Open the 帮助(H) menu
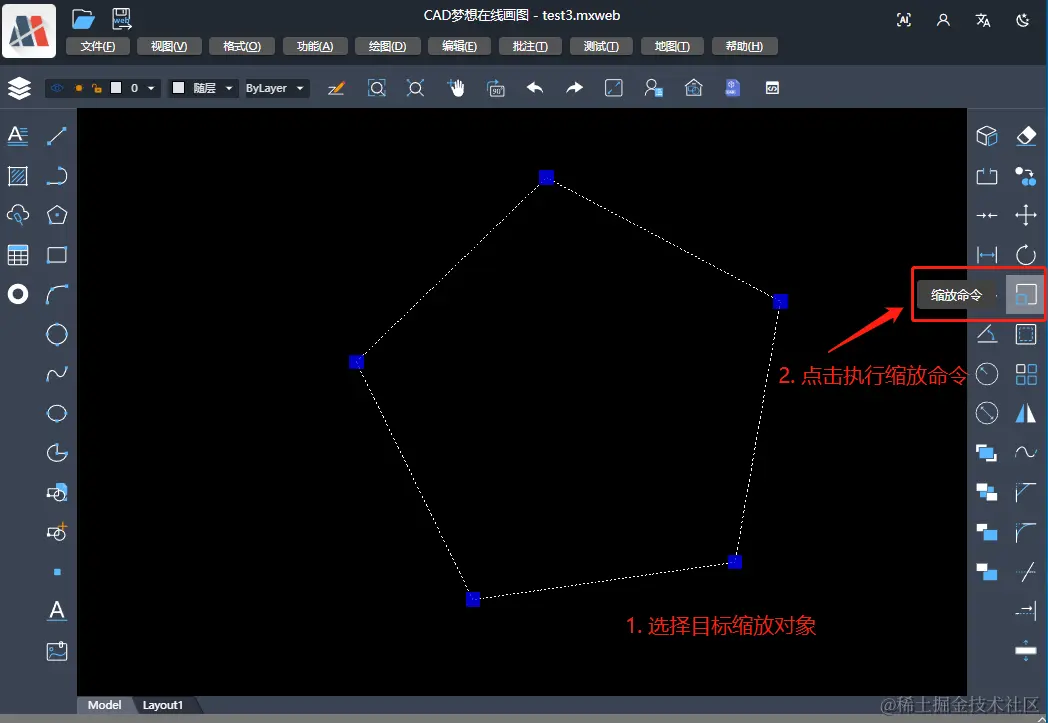1048x723 pixels. point(744,46)
